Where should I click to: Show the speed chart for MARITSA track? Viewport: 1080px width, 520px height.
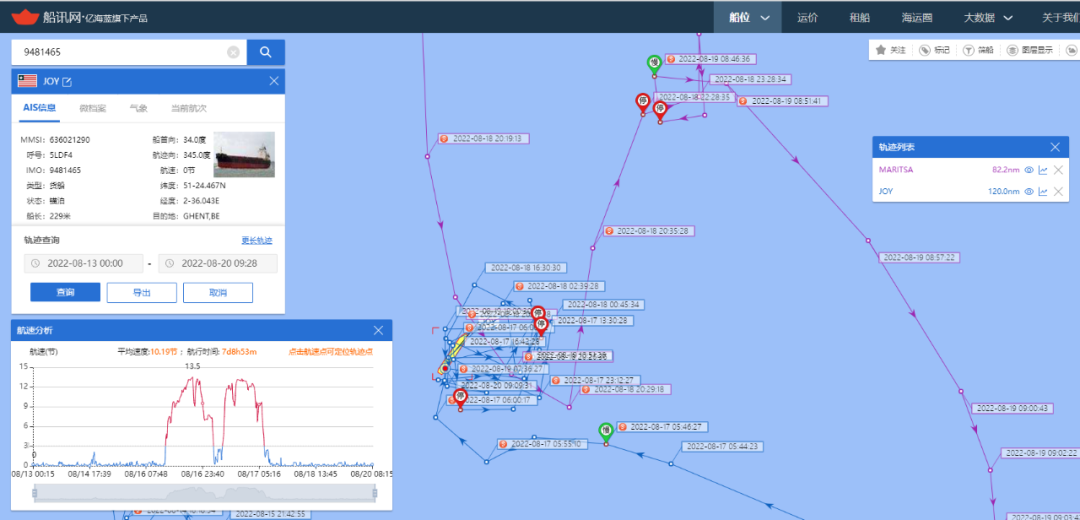click(x=1043, y=170)
